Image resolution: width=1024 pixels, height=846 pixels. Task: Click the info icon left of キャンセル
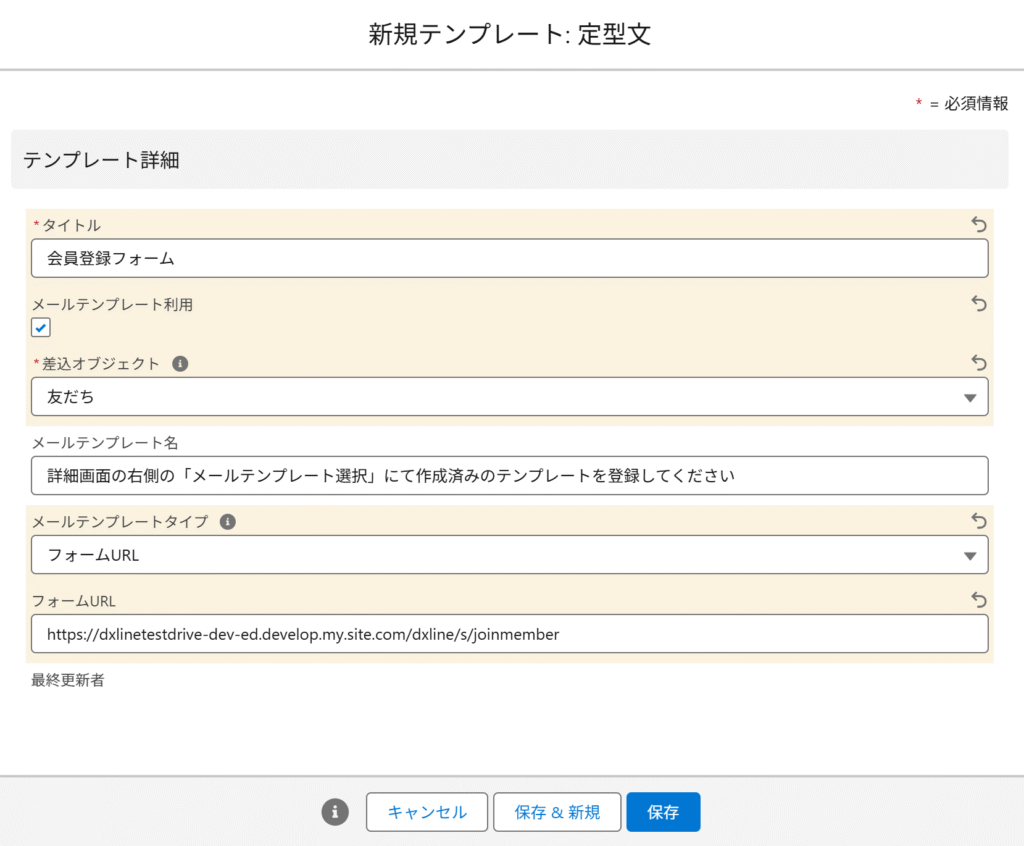pos(335,812)
